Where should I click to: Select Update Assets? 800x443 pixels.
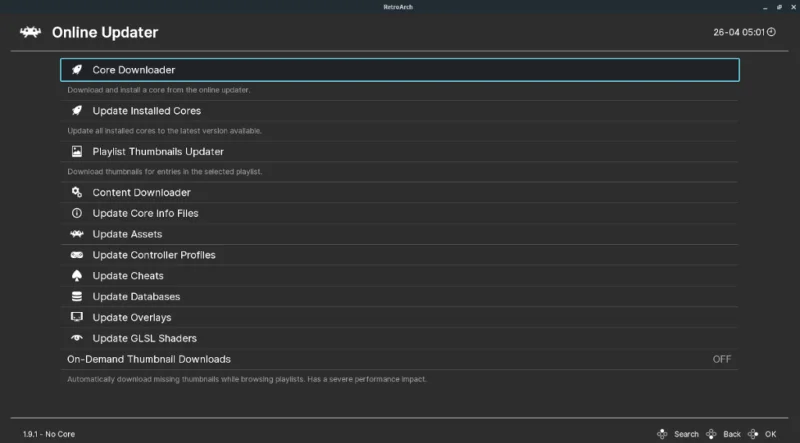(x=399, y=234)
